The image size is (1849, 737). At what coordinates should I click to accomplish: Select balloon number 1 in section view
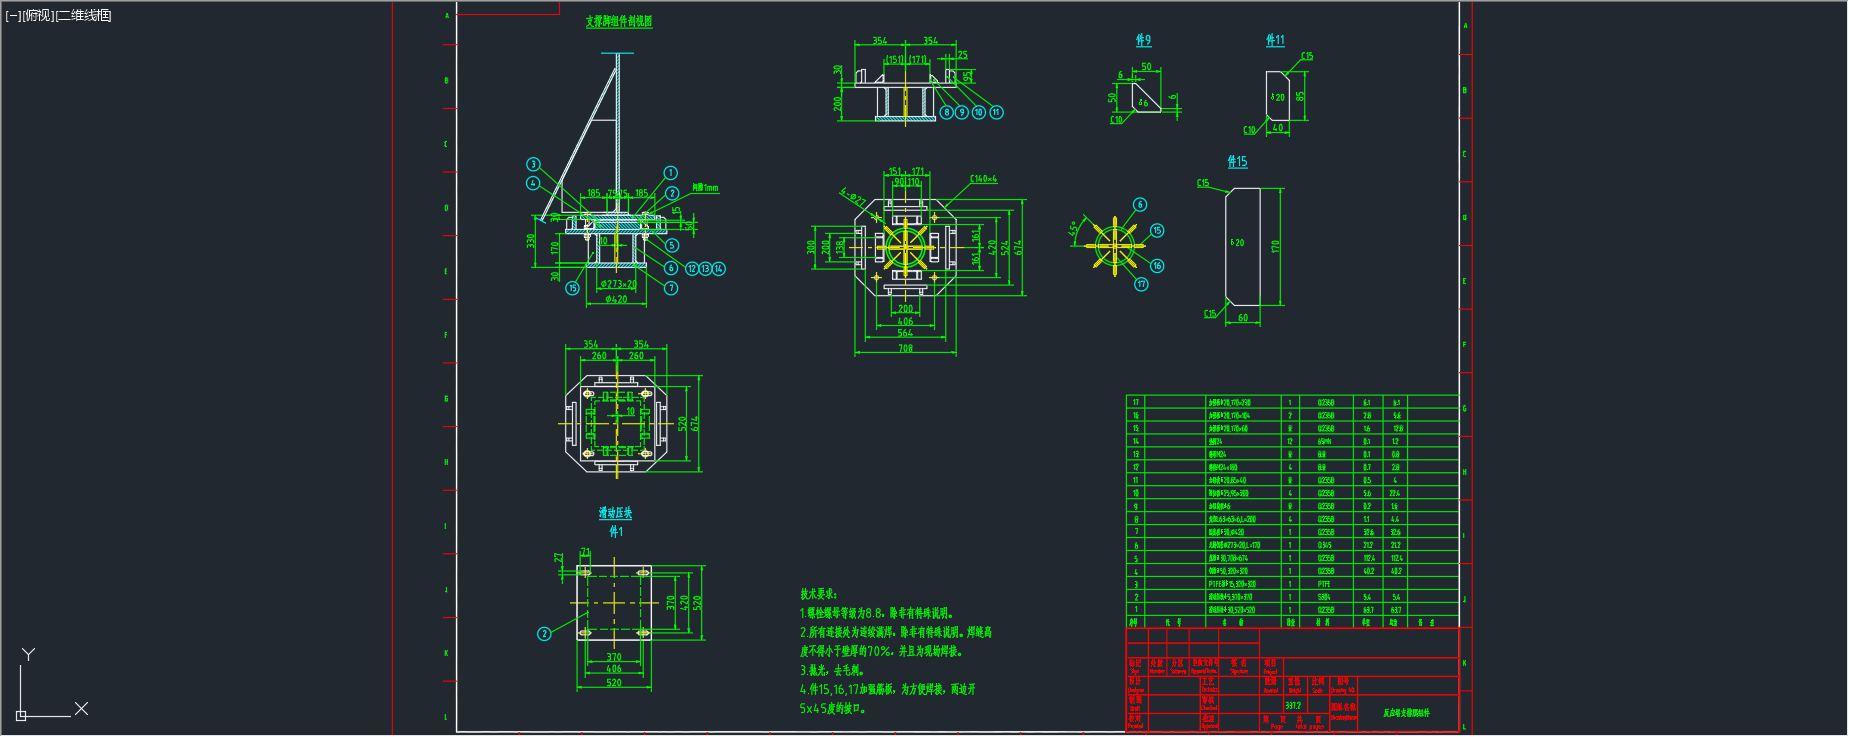670,173
